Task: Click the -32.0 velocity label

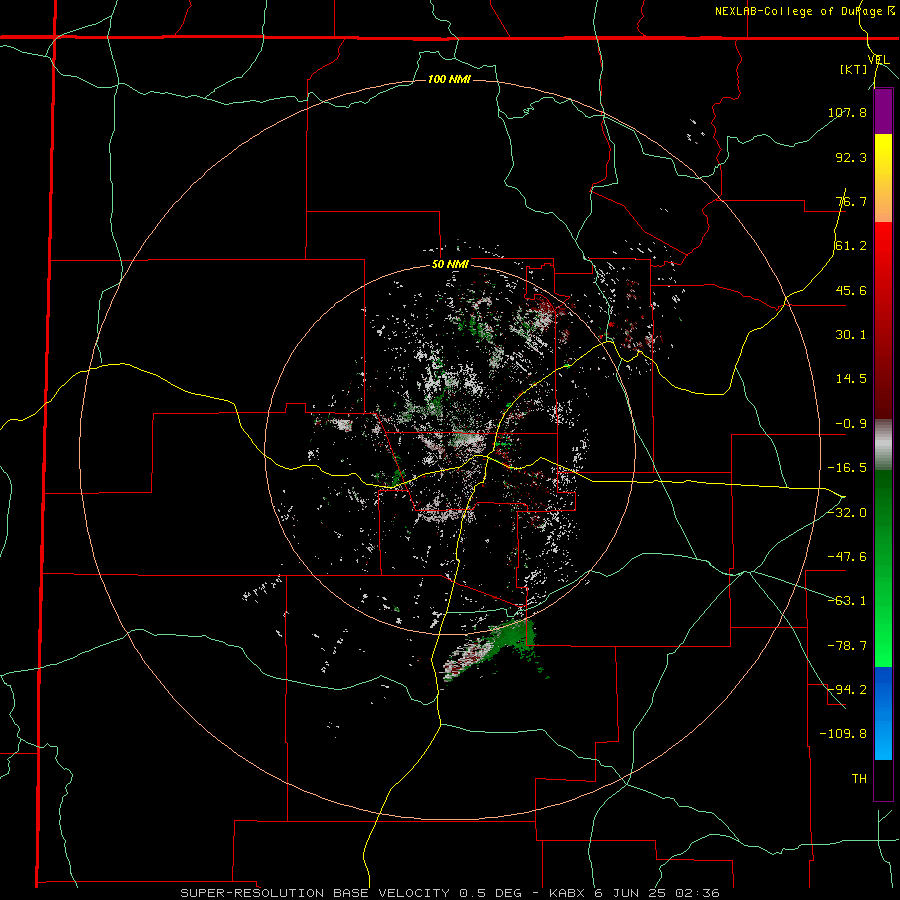Action: click(847, 513)
